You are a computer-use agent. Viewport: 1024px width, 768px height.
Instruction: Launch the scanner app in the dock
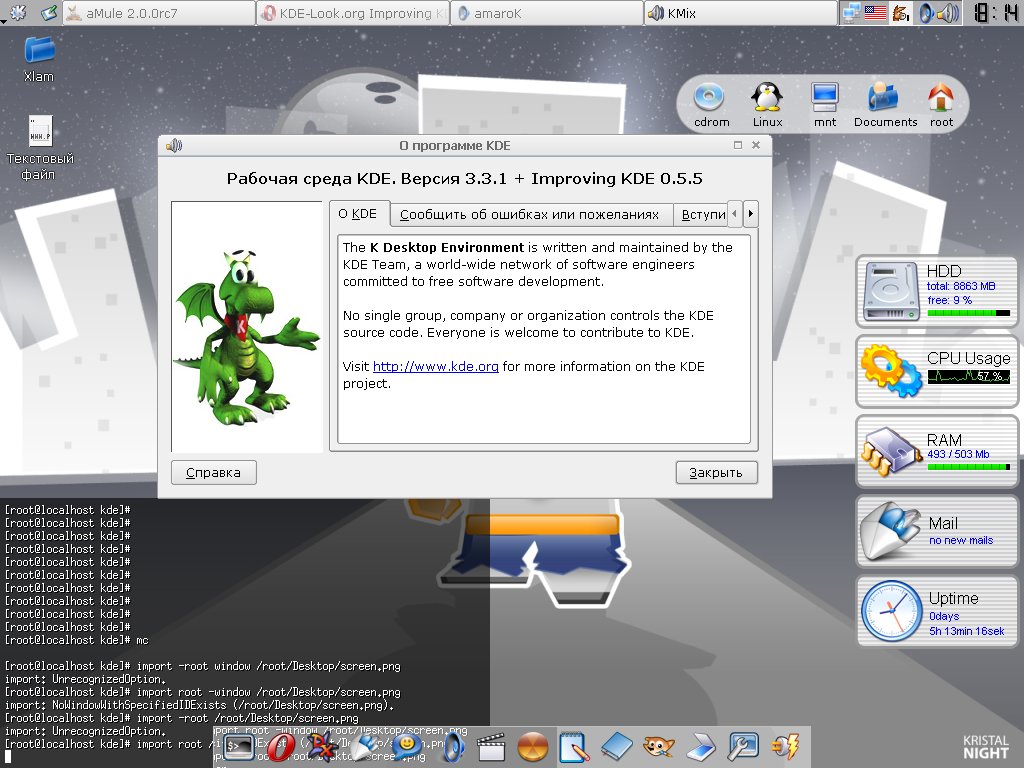[700, 746]
